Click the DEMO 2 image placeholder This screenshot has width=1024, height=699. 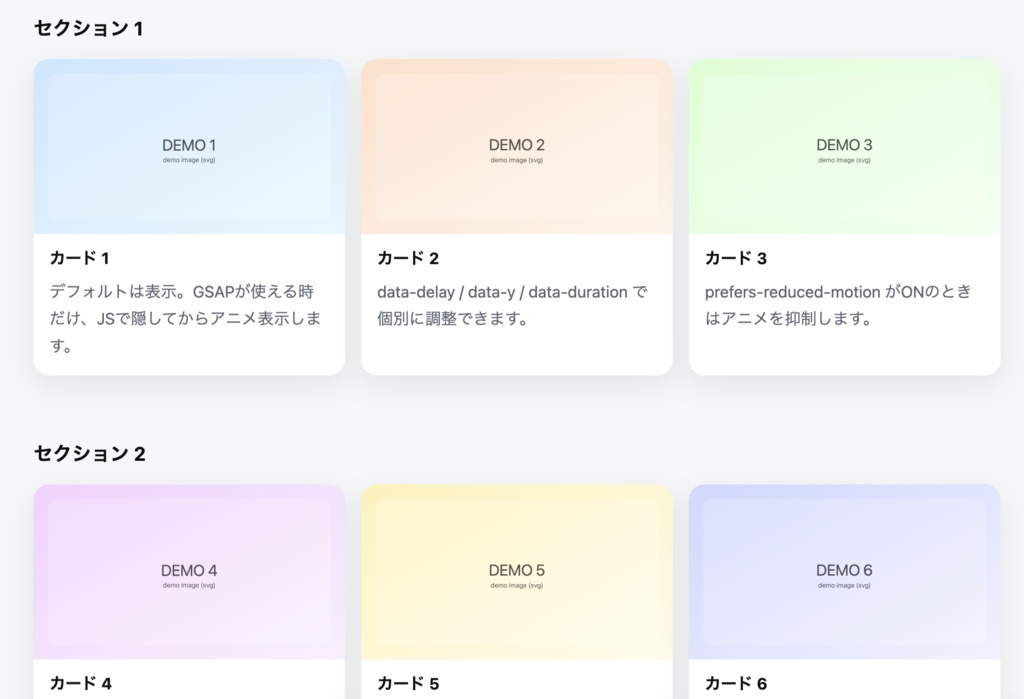pyautogui.click(x=516, y=145)
